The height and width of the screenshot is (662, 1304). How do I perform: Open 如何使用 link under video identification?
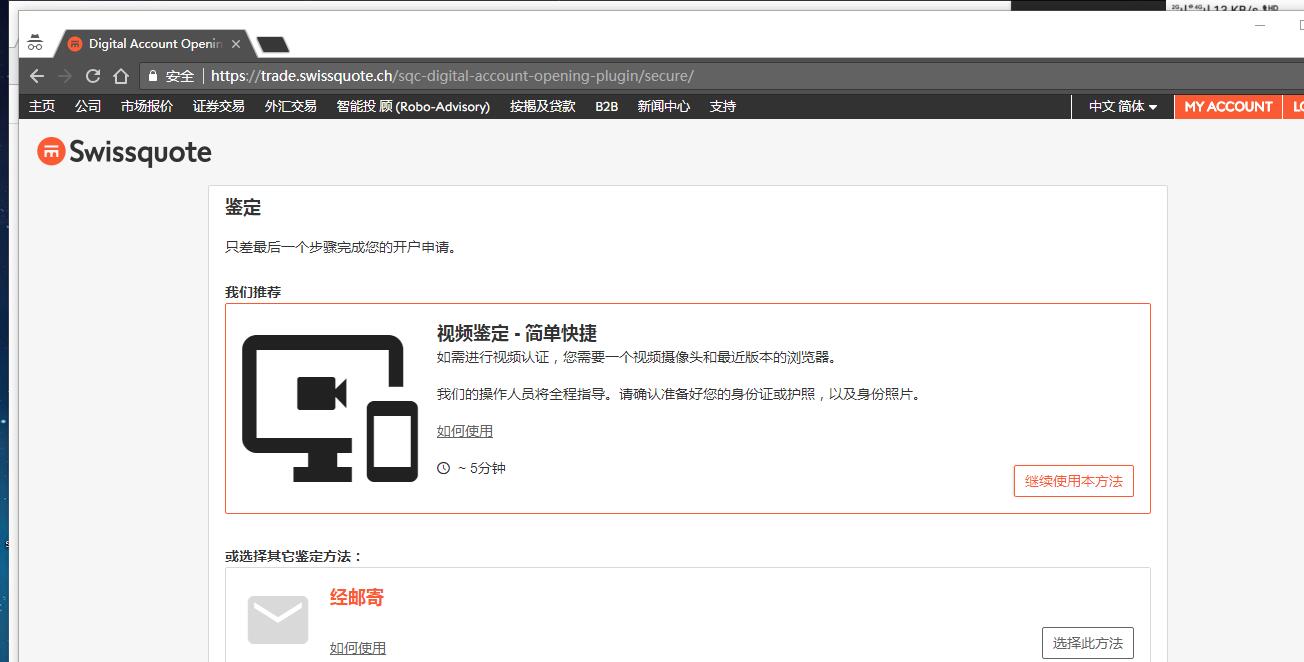tap(465, 431)
